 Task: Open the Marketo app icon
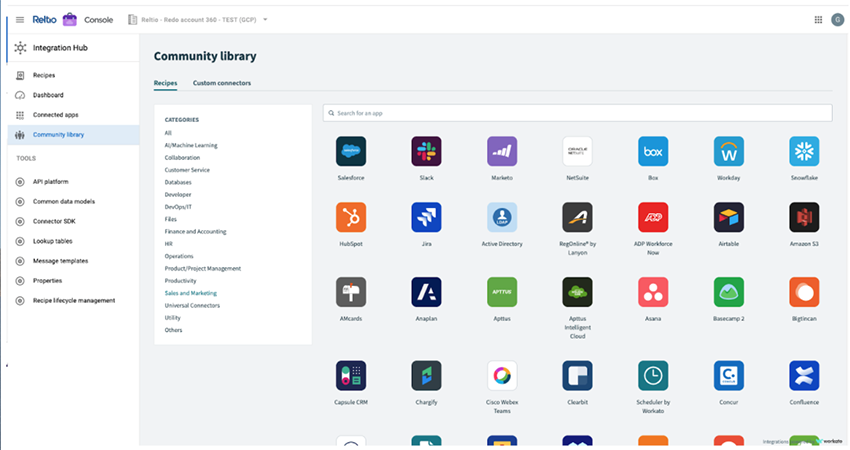502,151
